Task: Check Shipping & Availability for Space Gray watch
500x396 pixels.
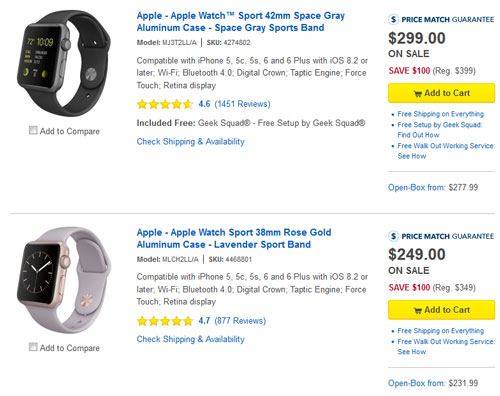Action: click(191, 142)
